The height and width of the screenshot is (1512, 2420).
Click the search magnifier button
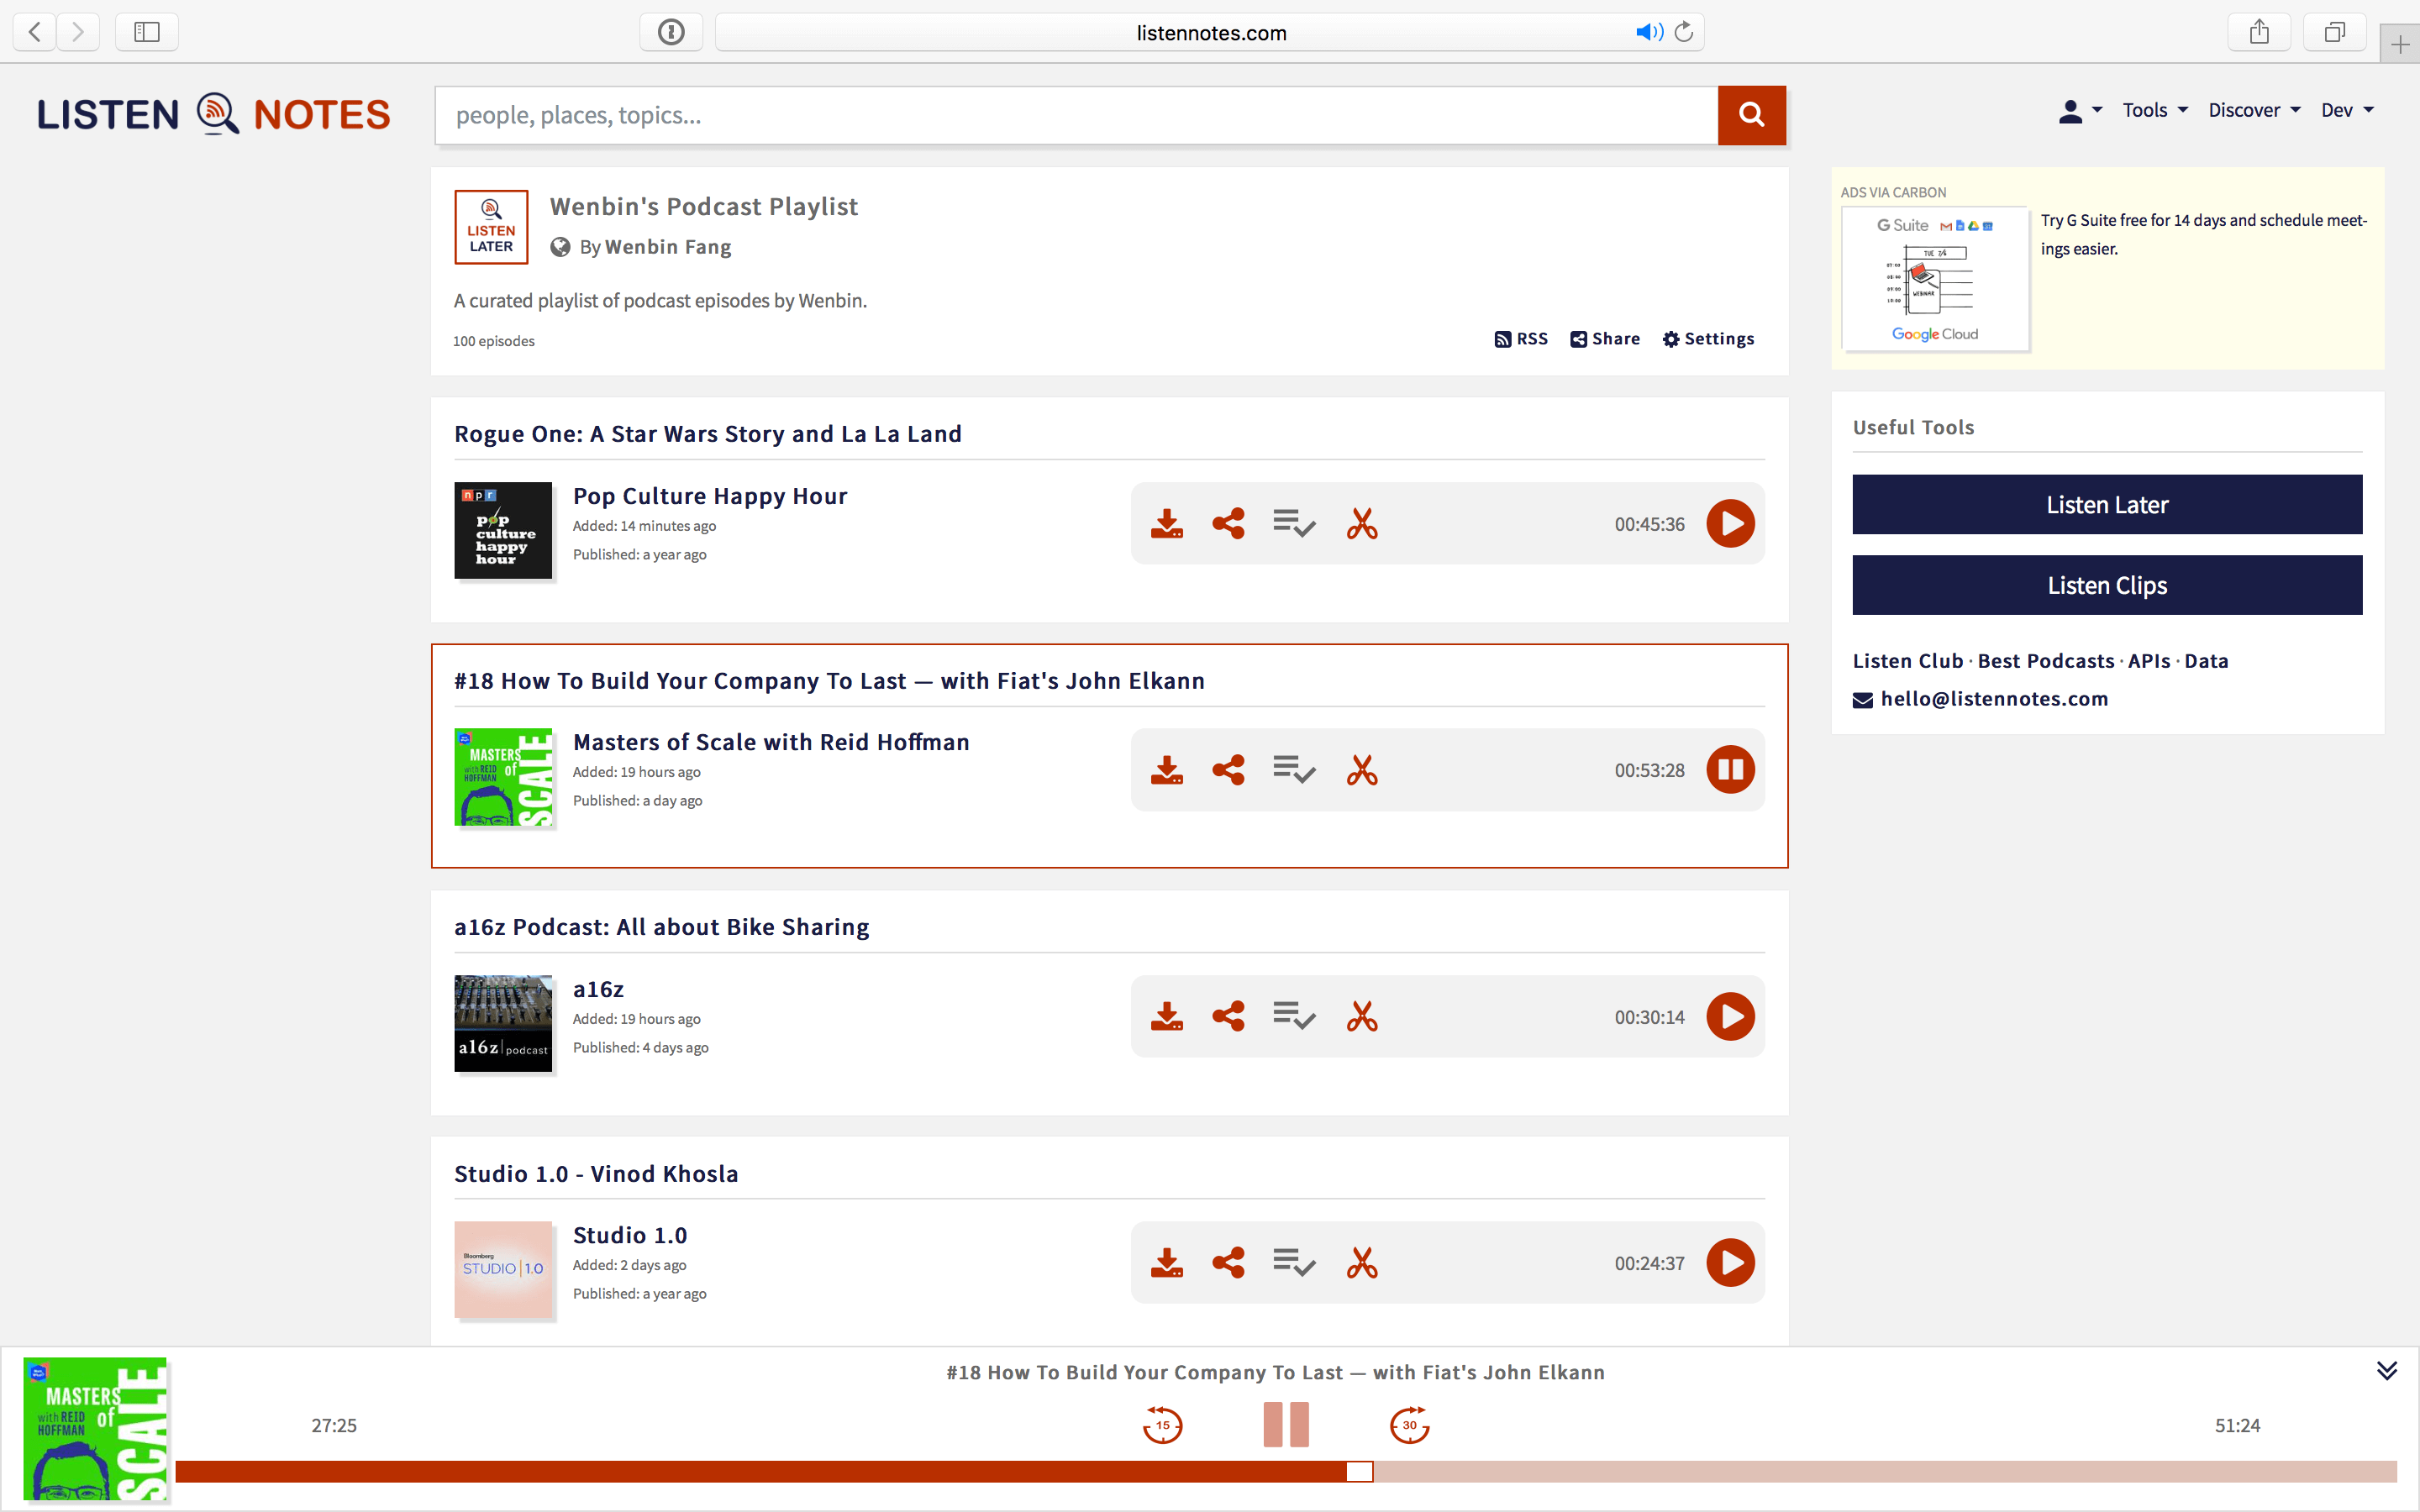[x=1751, y=115]
